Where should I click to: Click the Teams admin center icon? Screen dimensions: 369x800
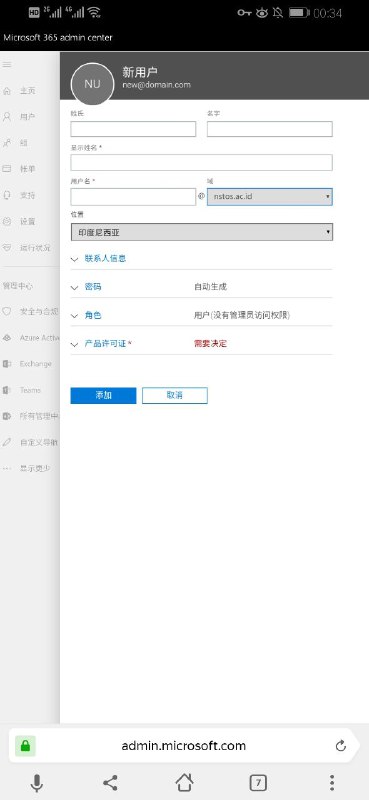click(x=7, y=390)
